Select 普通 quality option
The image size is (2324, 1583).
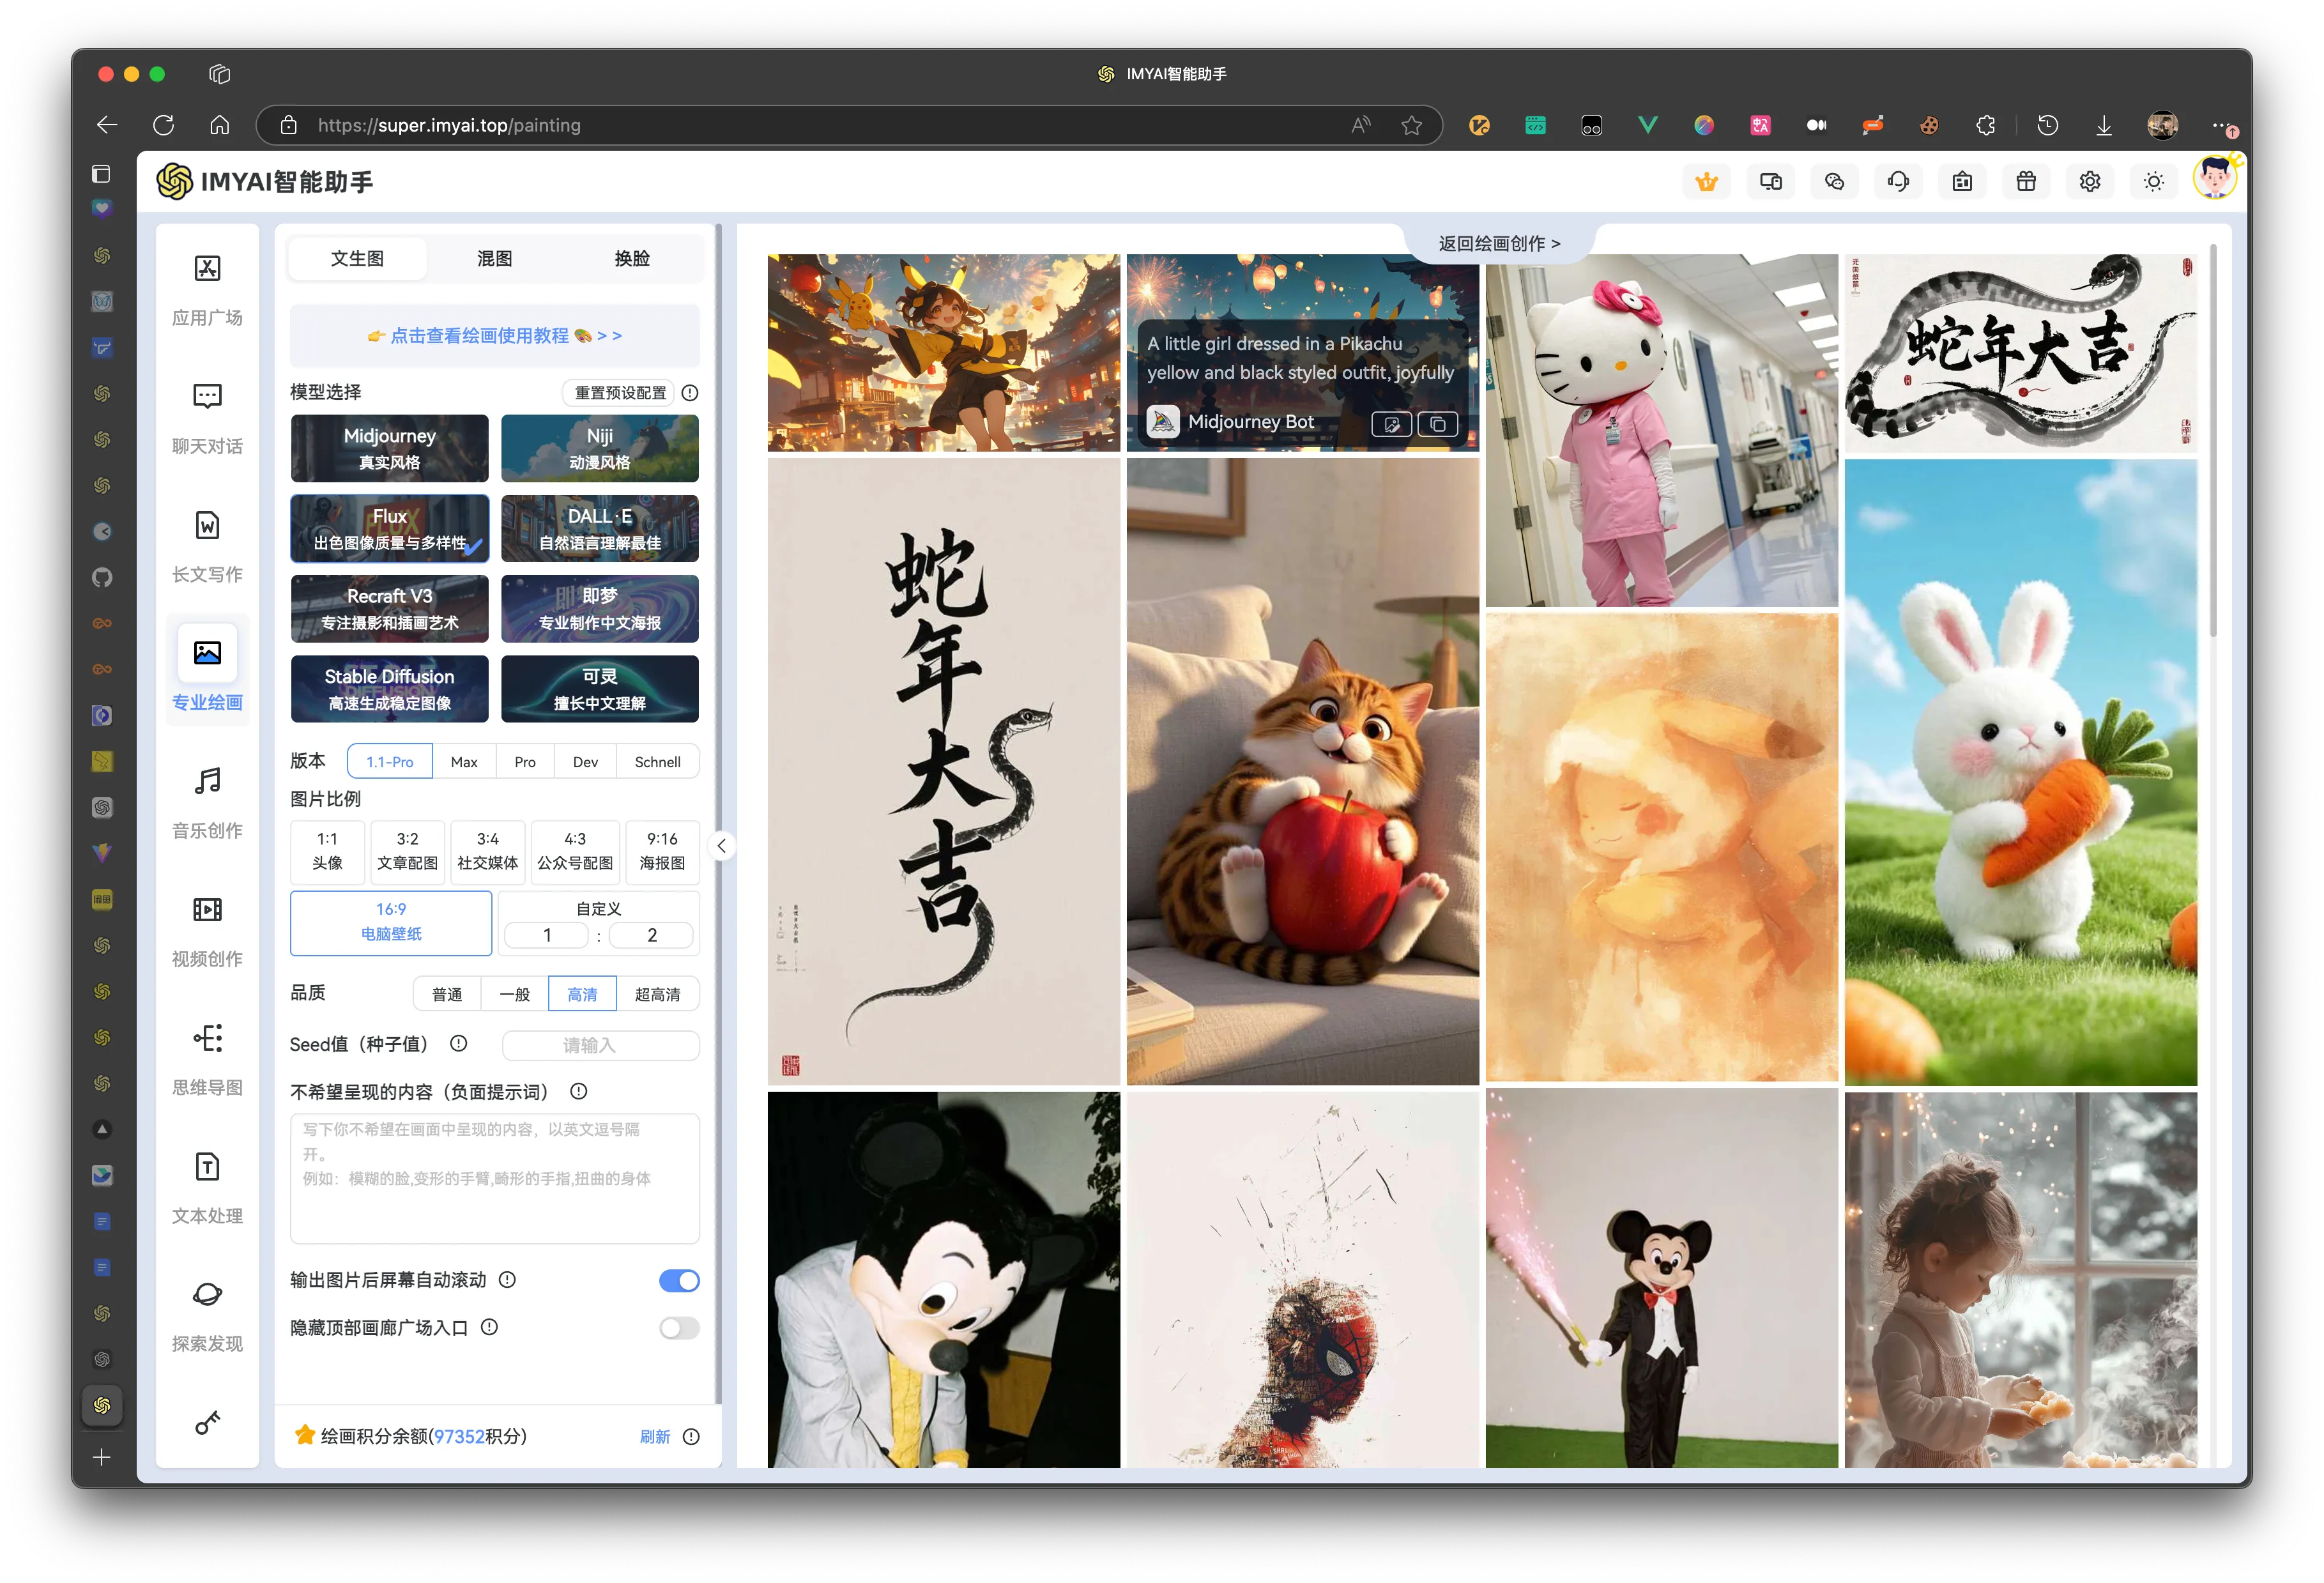(447, 994)
